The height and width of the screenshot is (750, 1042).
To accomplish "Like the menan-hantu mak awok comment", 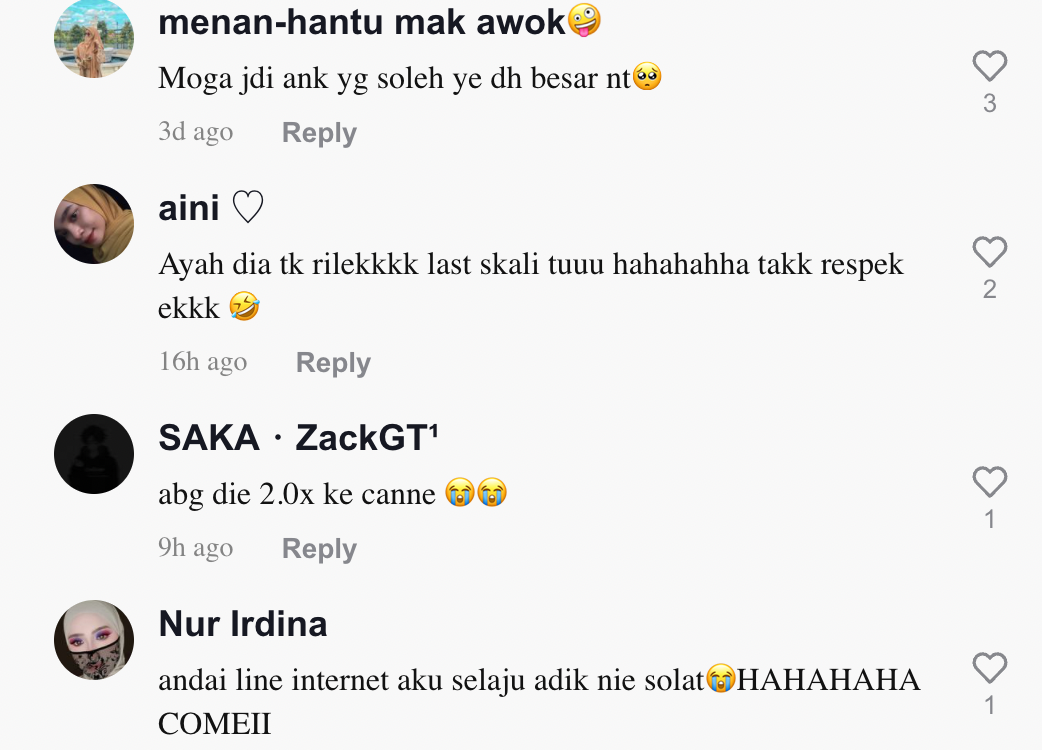I will (990, 66).
